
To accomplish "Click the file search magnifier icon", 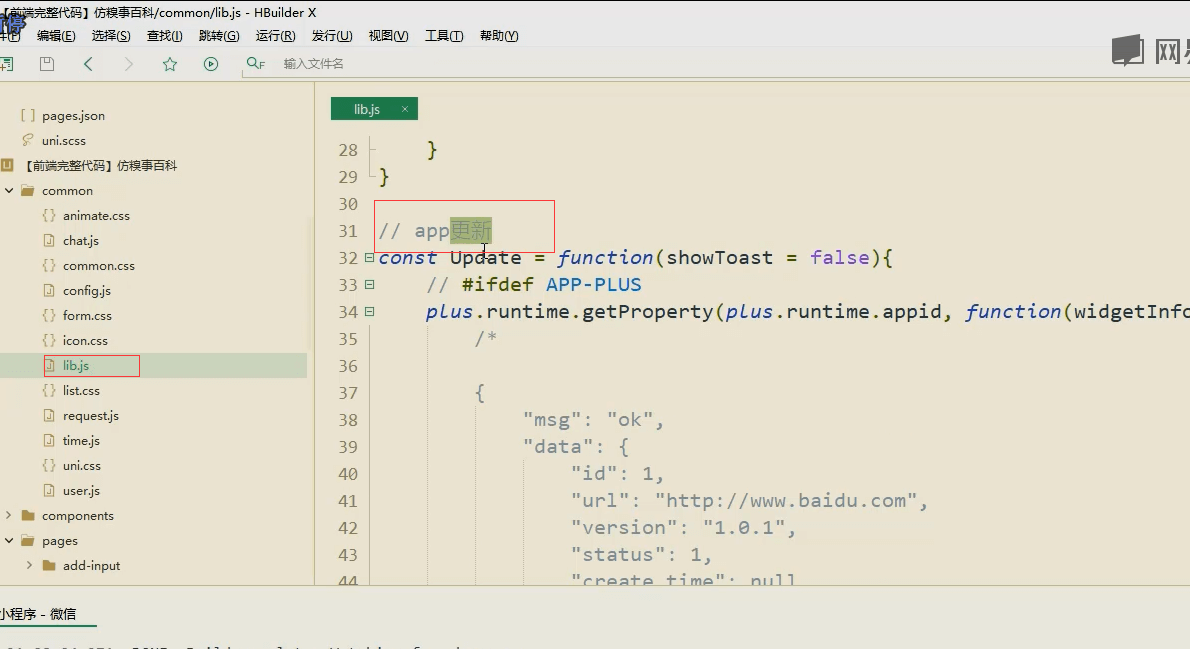I will pyautogui.click(x=256, y=64).
